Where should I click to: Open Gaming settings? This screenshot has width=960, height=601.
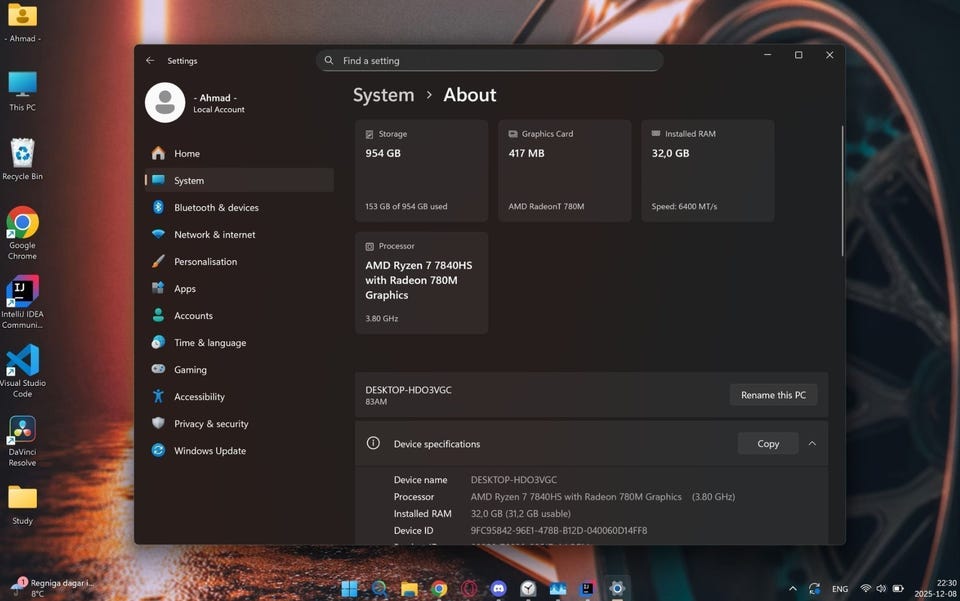(190, 370)
